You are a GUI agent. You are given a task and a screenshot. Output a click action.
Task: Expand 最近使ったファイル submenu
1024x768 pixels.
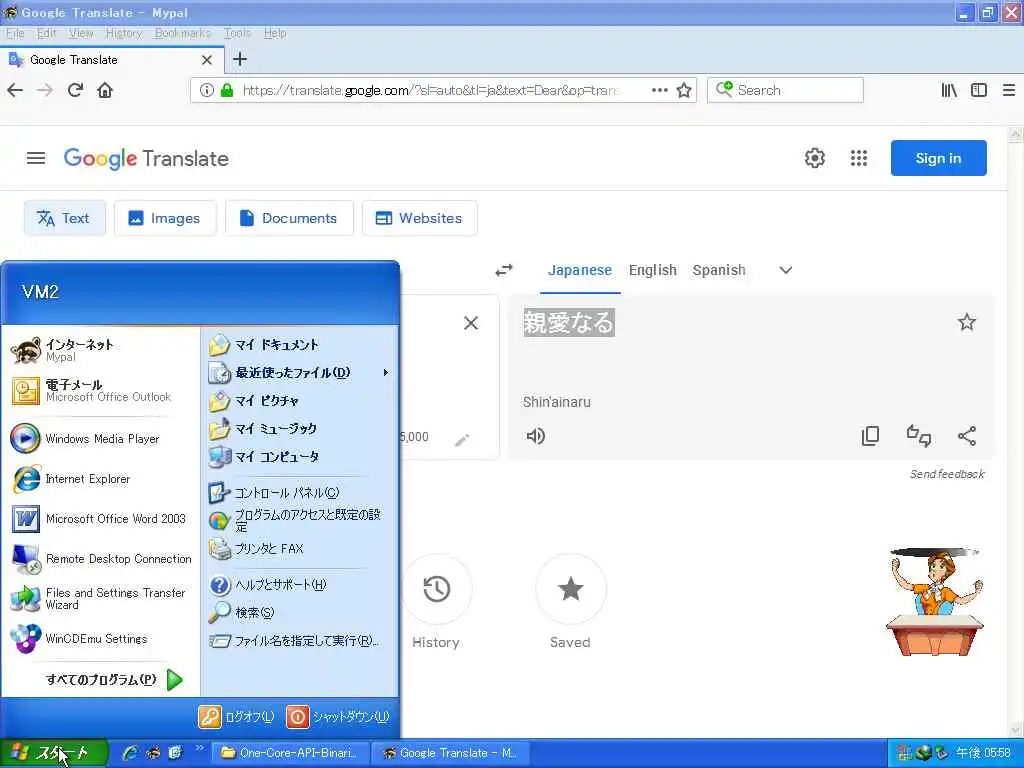[299, 372]
